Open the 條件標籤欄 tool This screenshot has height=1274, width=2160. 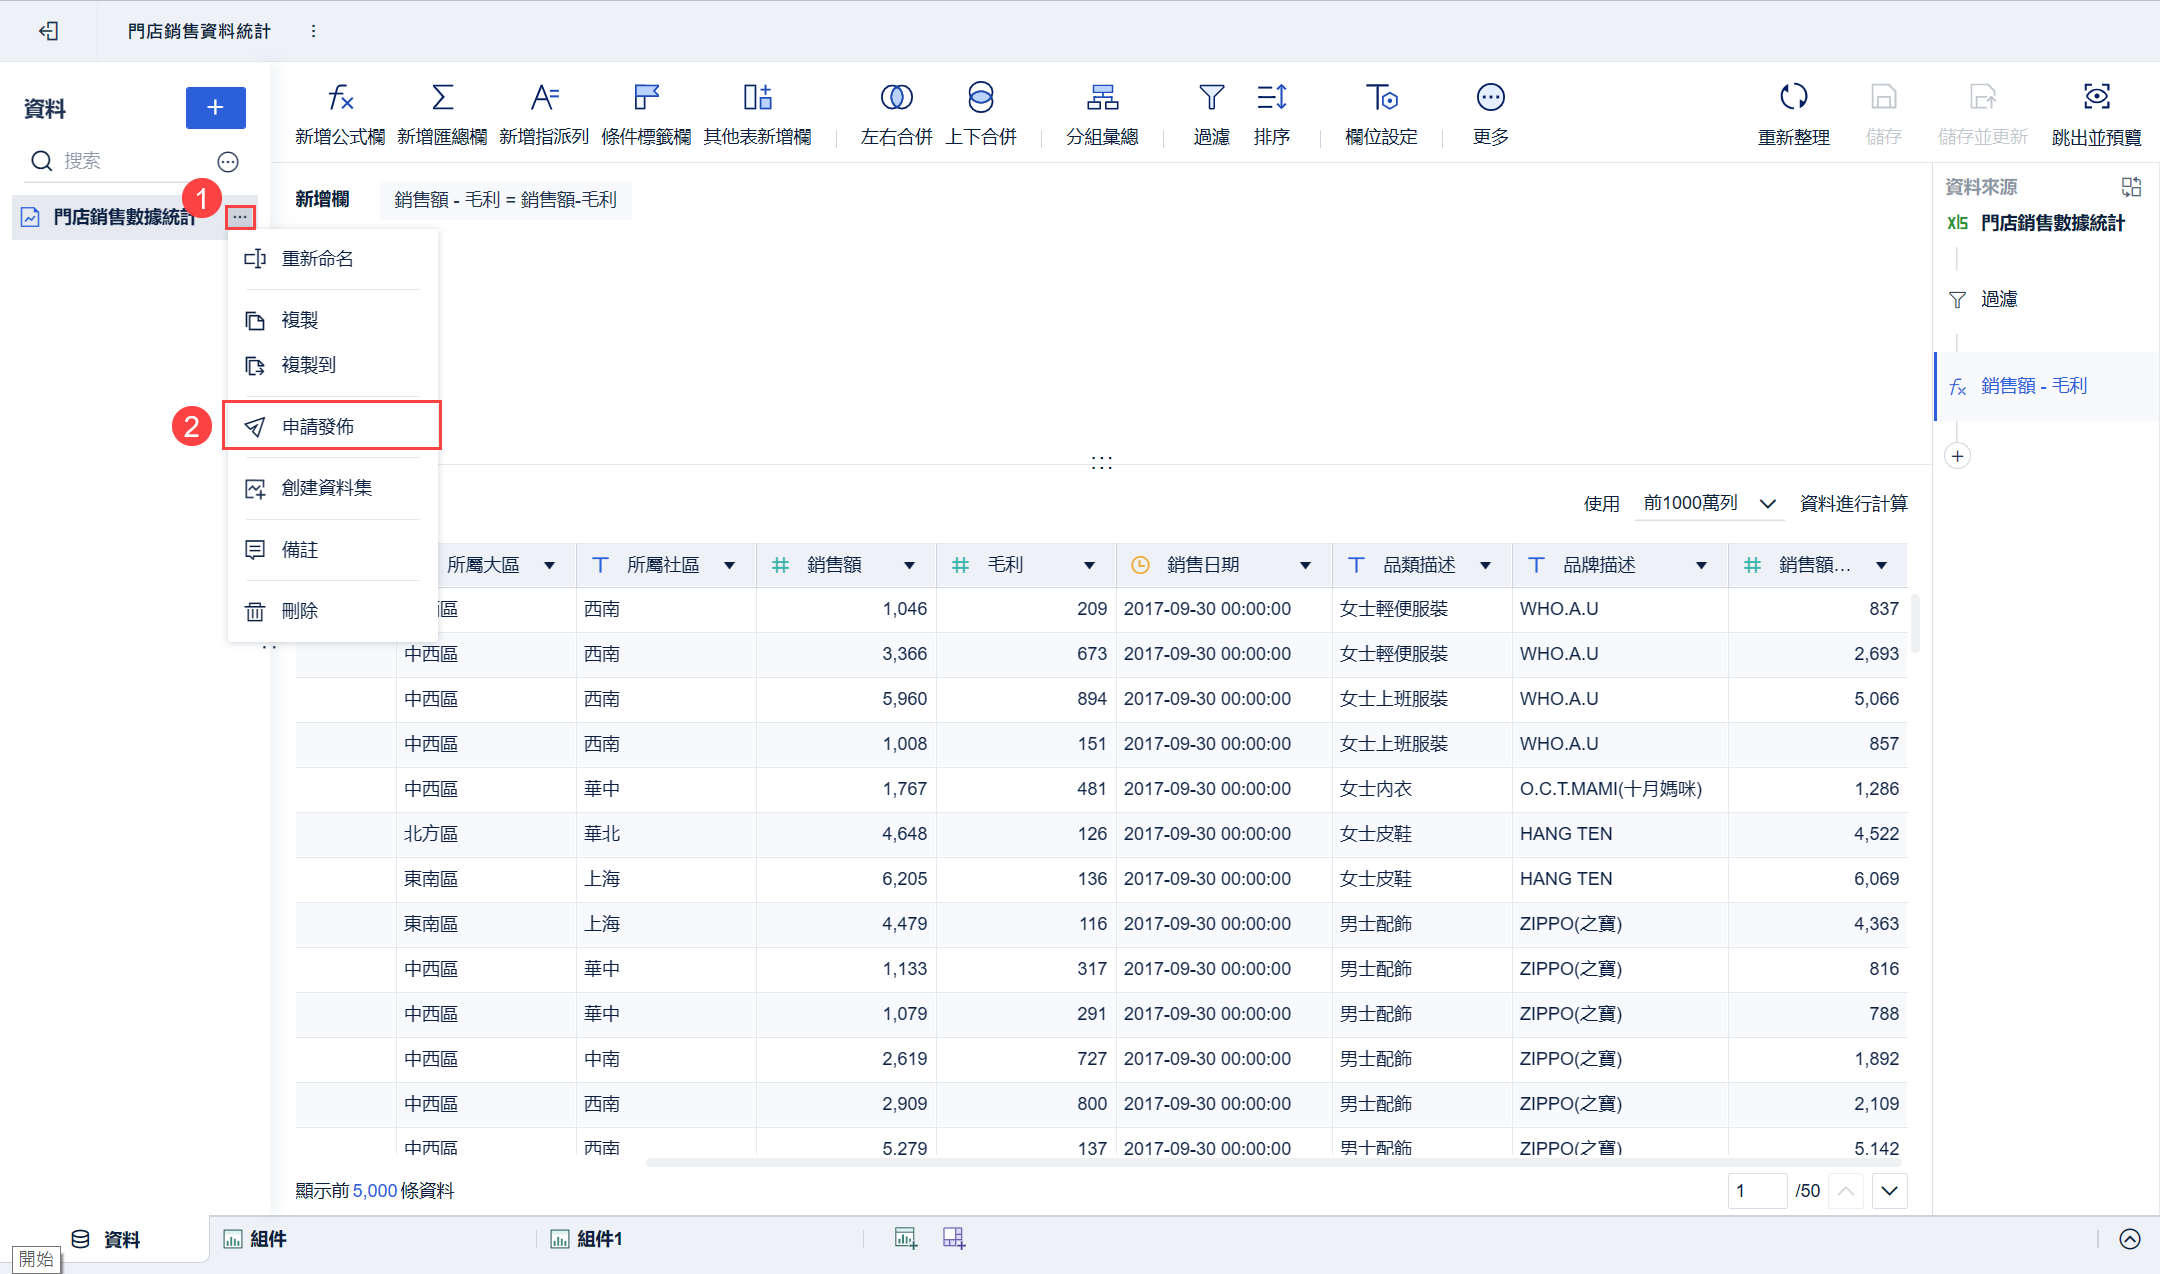(x=646, y=97)
